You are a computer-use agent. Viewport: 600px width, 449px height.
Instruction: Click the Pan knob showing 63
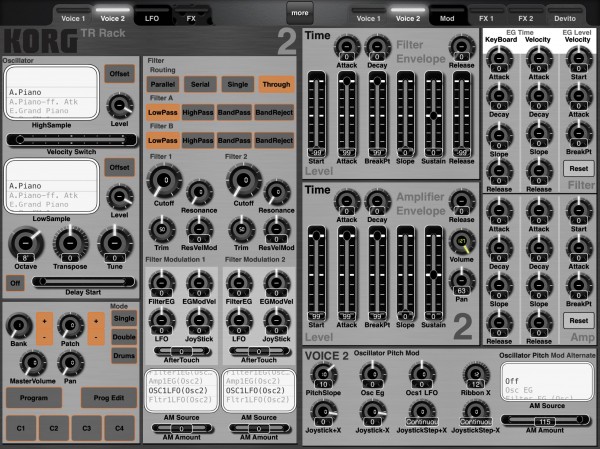pyautogui.click(x=462, y=282)
